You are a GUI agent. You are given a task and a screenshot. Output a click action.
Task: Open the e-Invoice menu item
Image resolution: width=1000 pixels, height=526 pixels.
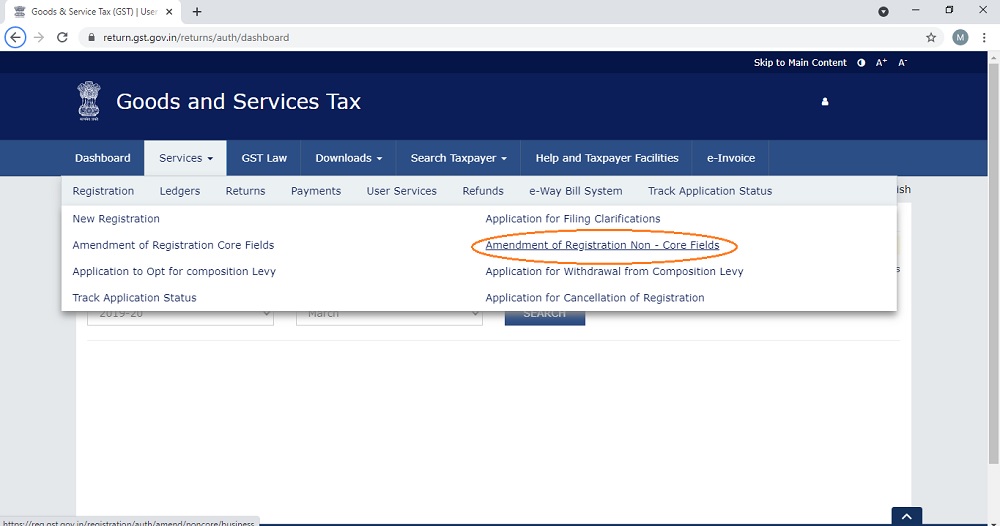730,158
